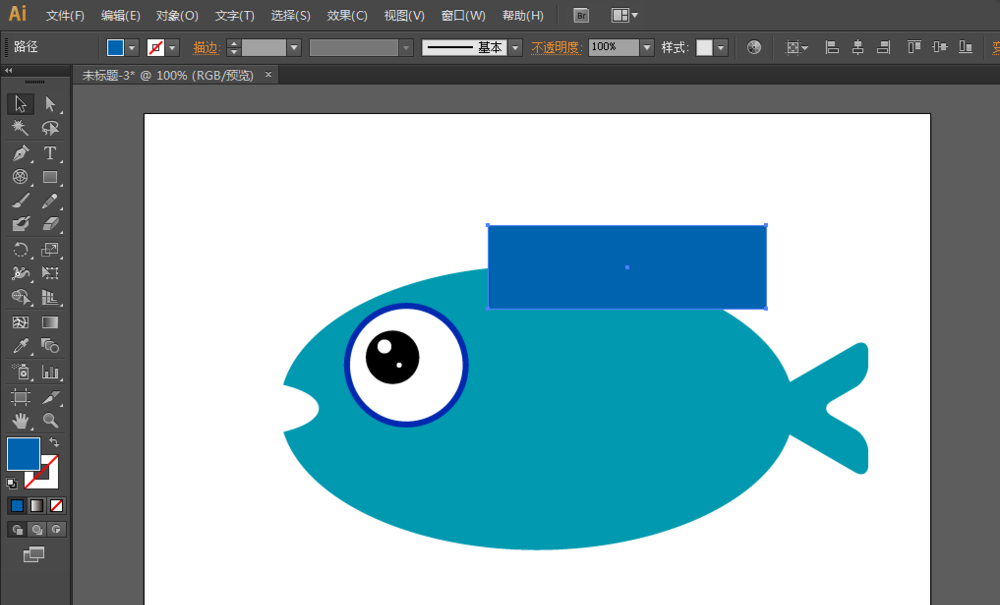Set paint mode to None in toolbox
This screenshot has height=605, width=1000.
click(56, 505)
